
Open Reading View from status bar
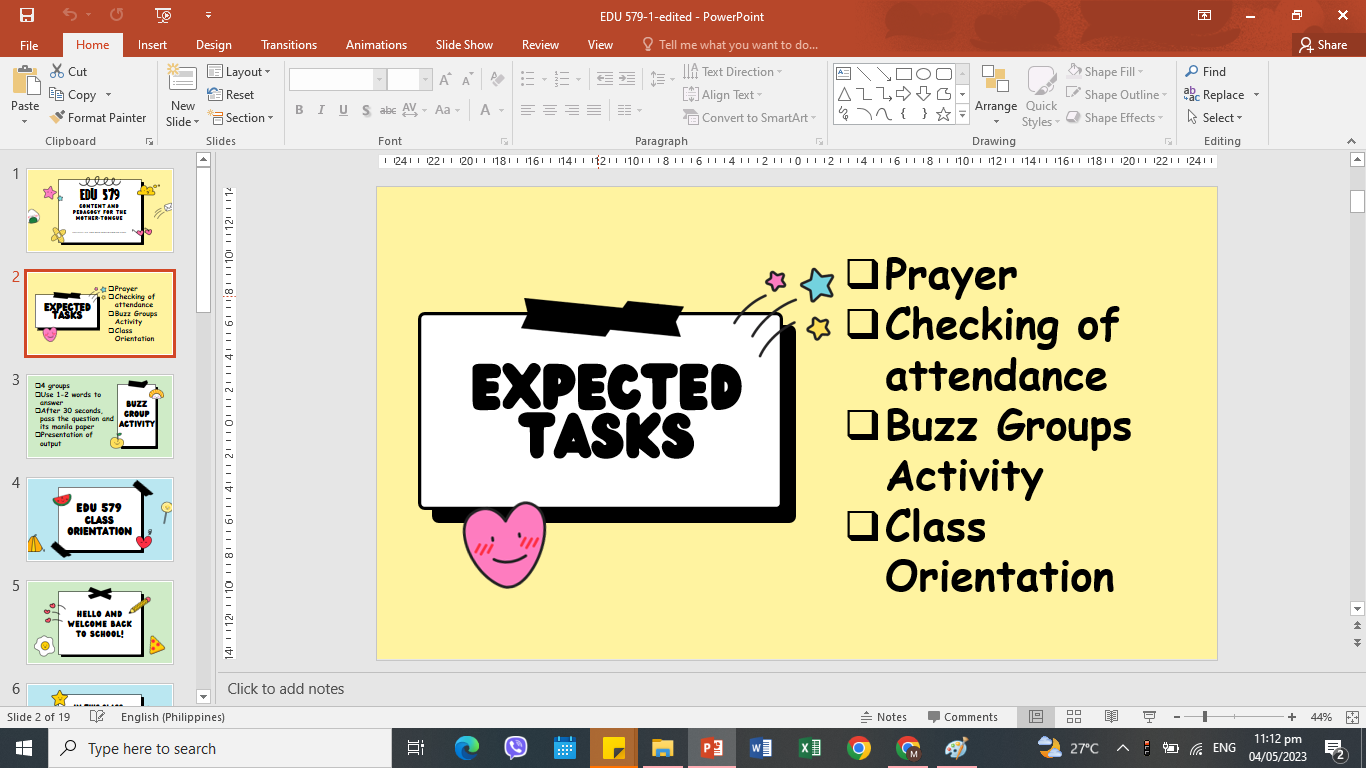pos(1111,717)
